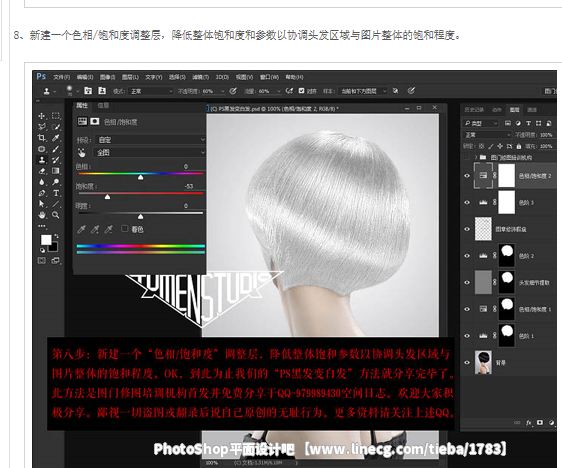Click the first eyedropper in Properties panel
This screenshot has width=562, height=468.
[81, 229]
